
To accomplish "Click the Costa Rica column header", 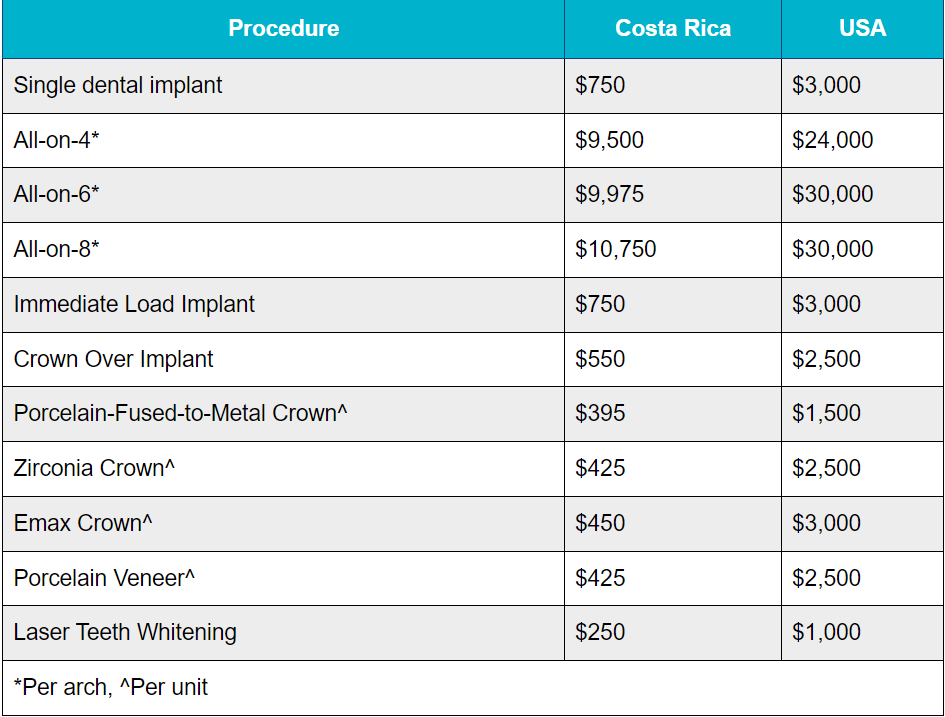I will (x=672, y=29).
